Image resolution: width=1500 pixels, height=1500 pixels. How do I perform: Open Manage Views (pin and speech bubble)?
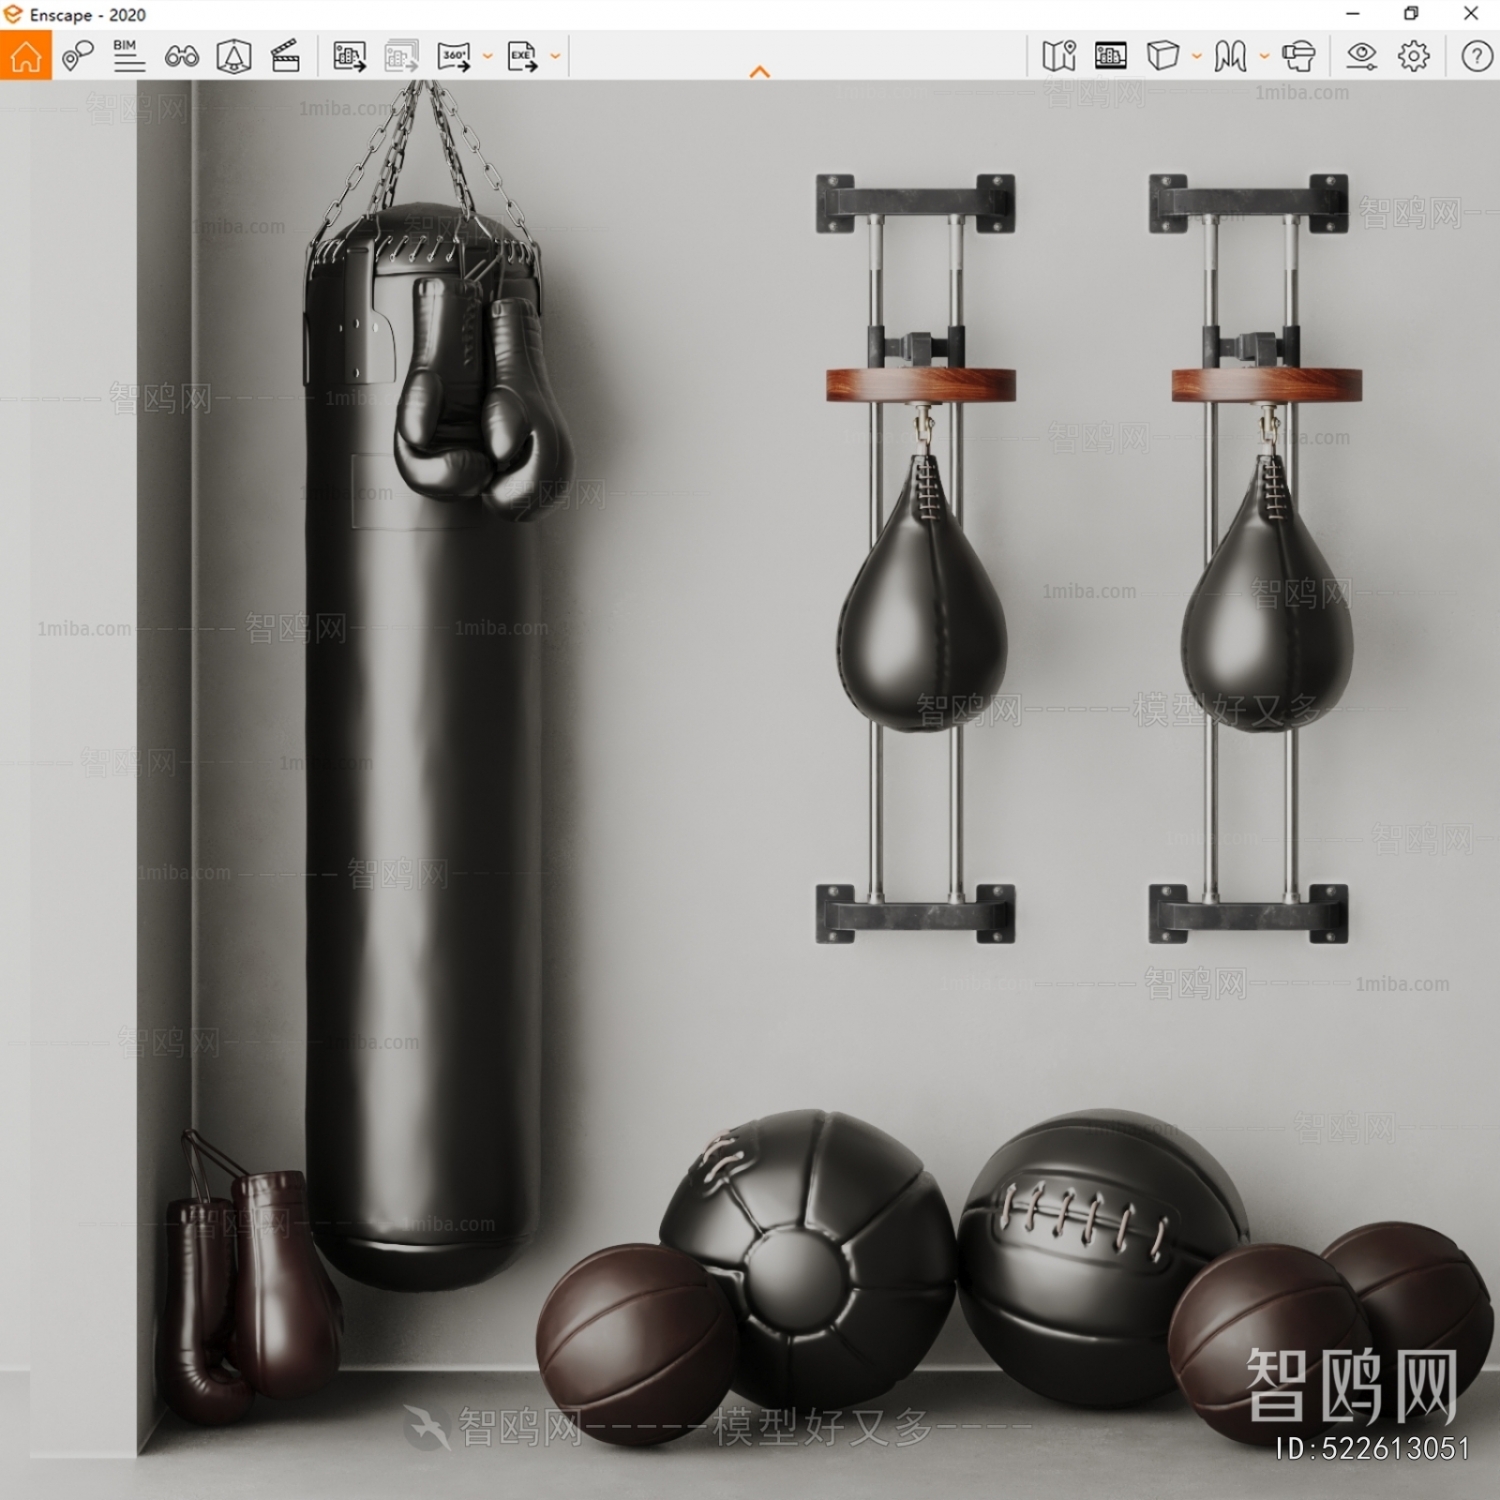point(77,56)
